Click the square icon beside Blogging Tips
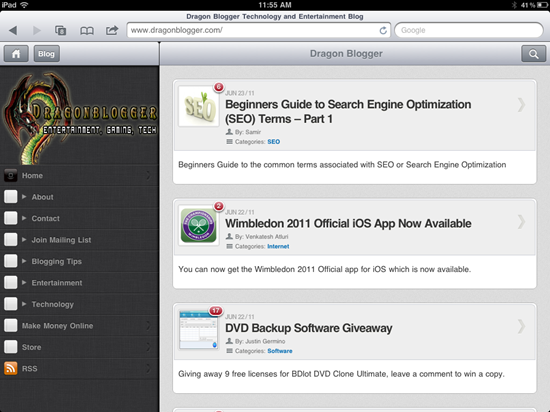The height and width of the screenshot is (412, 550). [x=11, y=261]
